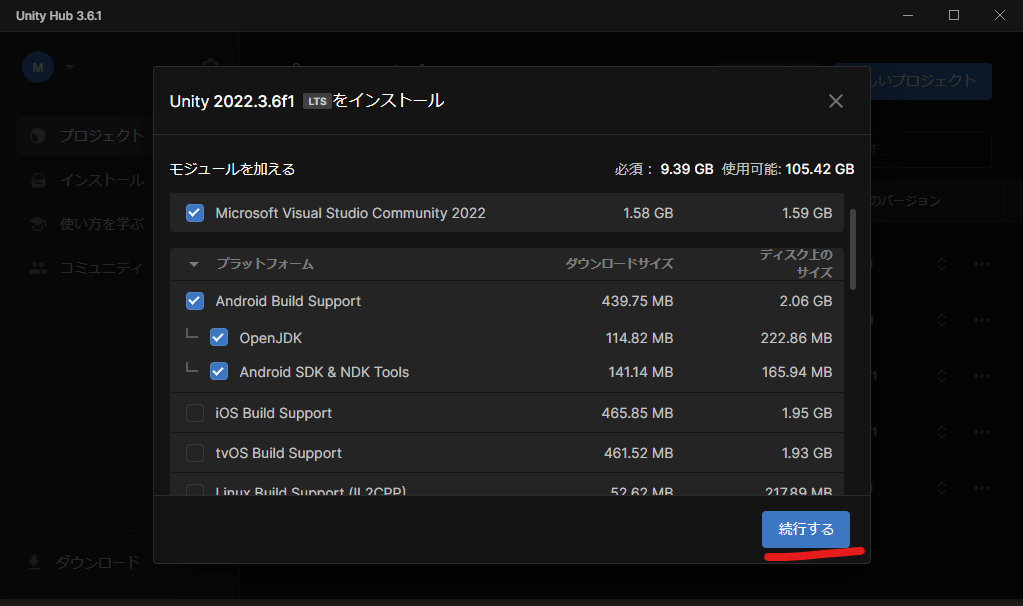Enable iOS Build Support checkbox
The image size is (1023, 606).
click(x=195, y=413)
